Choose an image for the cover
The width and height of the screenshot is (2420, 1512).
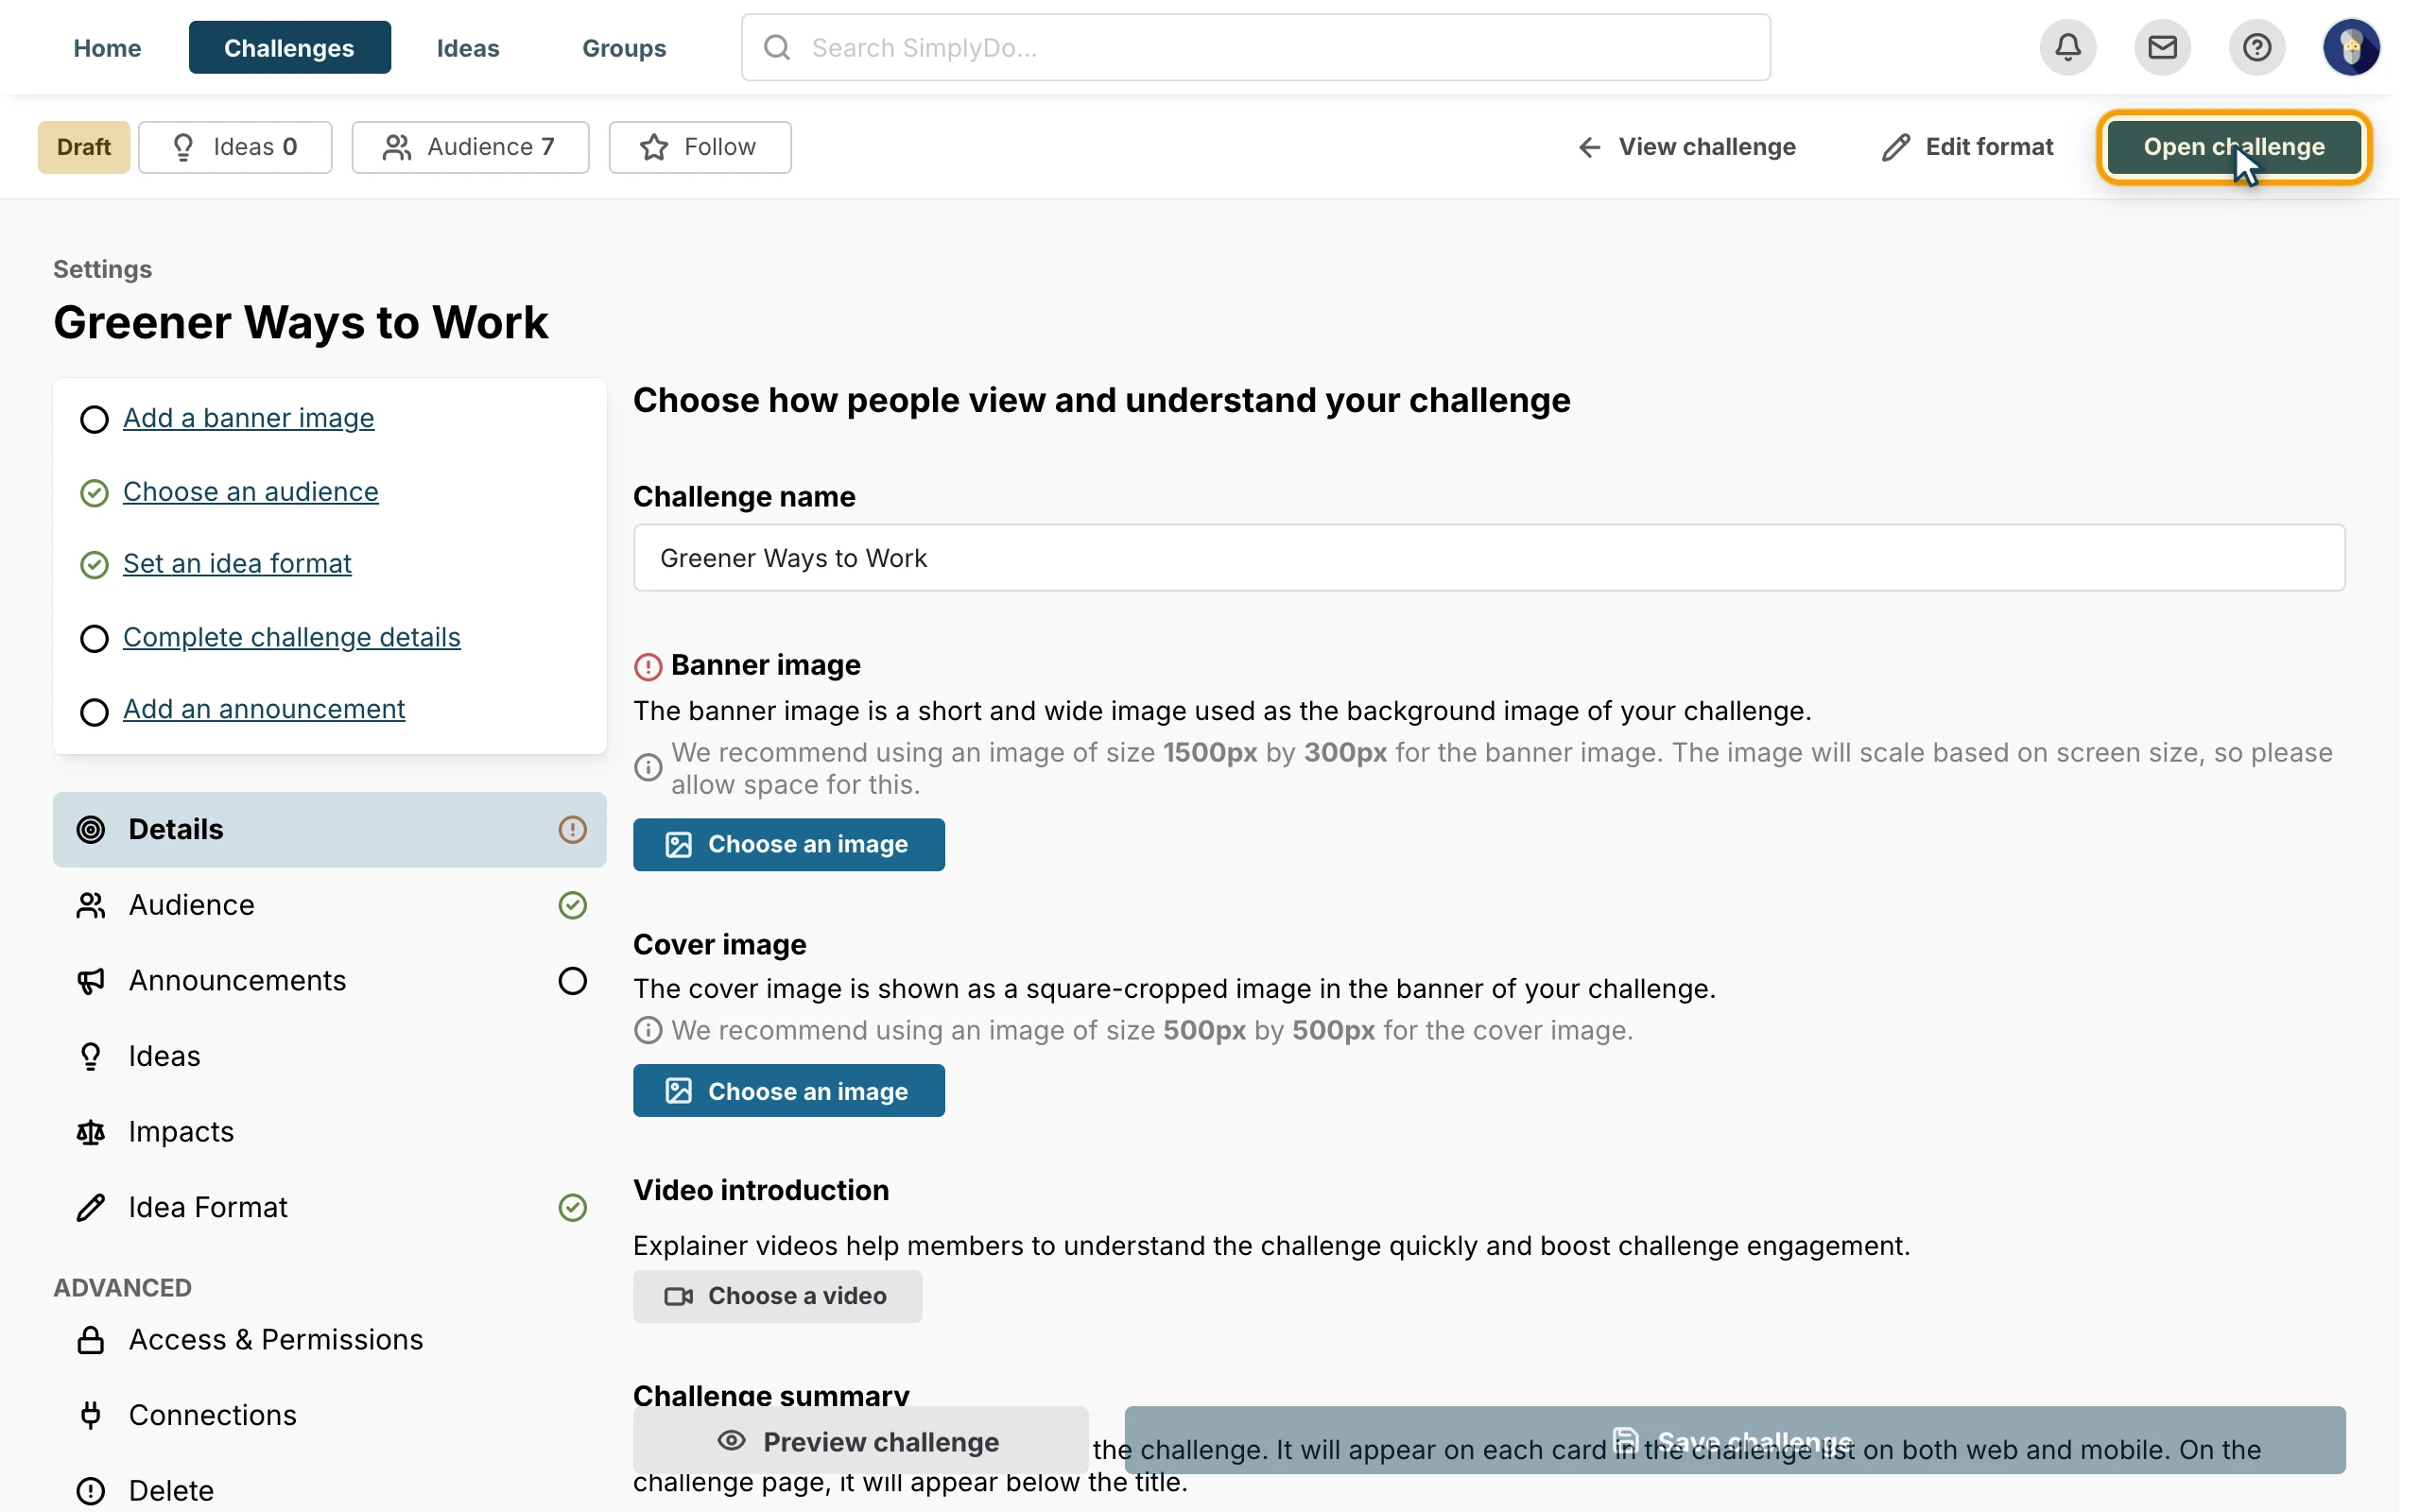pyautogui.click(x=788, y=1091)
